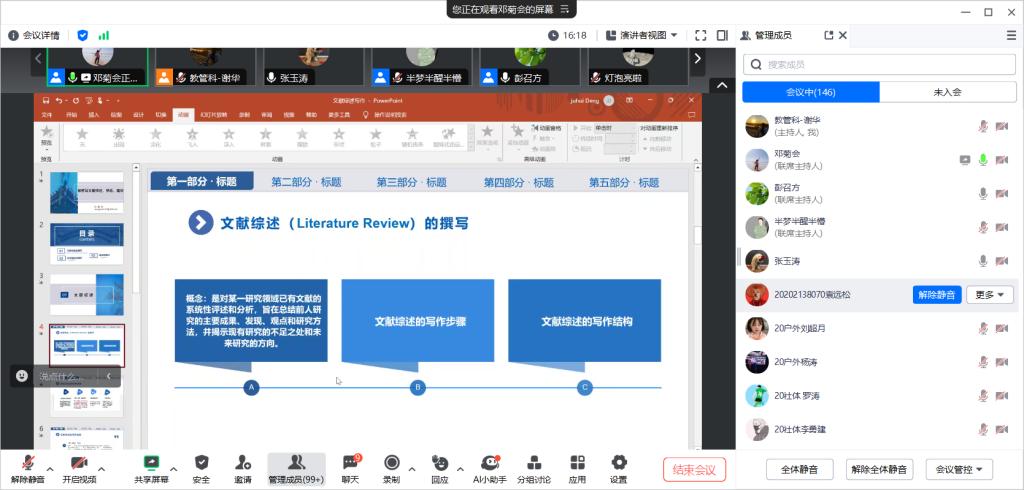Viewport: 1024px width, 490px height.
Task: Open the 聊天 chat icon
Action: click(x=350, y=463)
